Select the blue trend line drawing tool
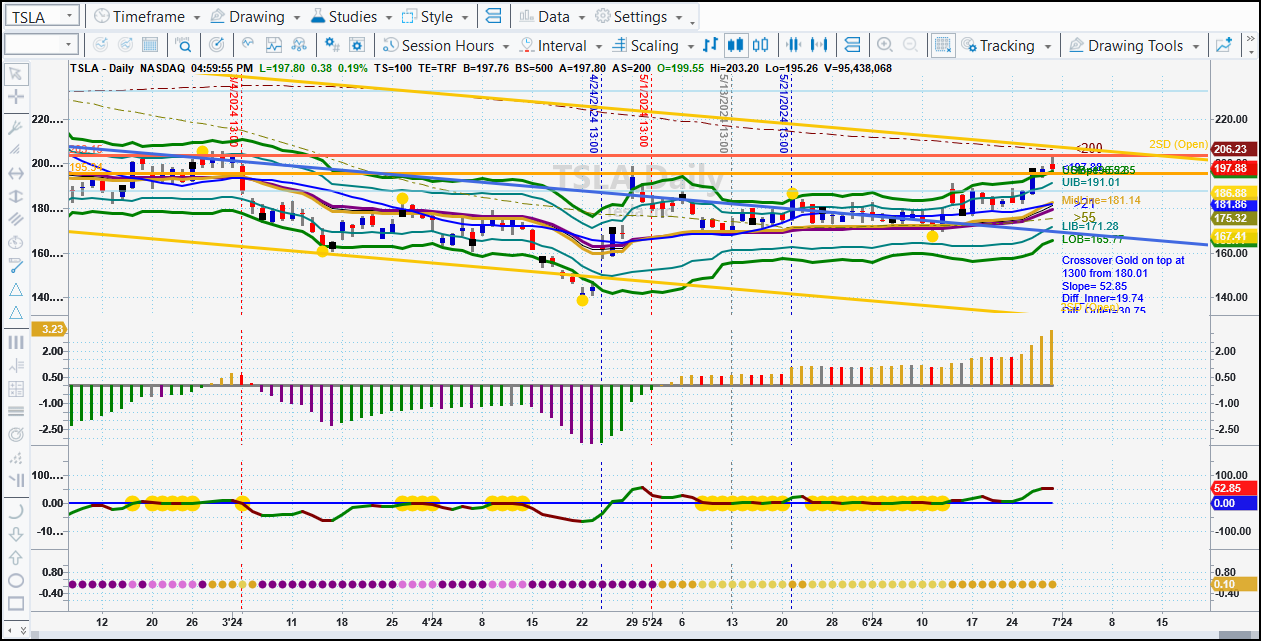This screenshot has height=641, width=1261. (x=16, y=265)
